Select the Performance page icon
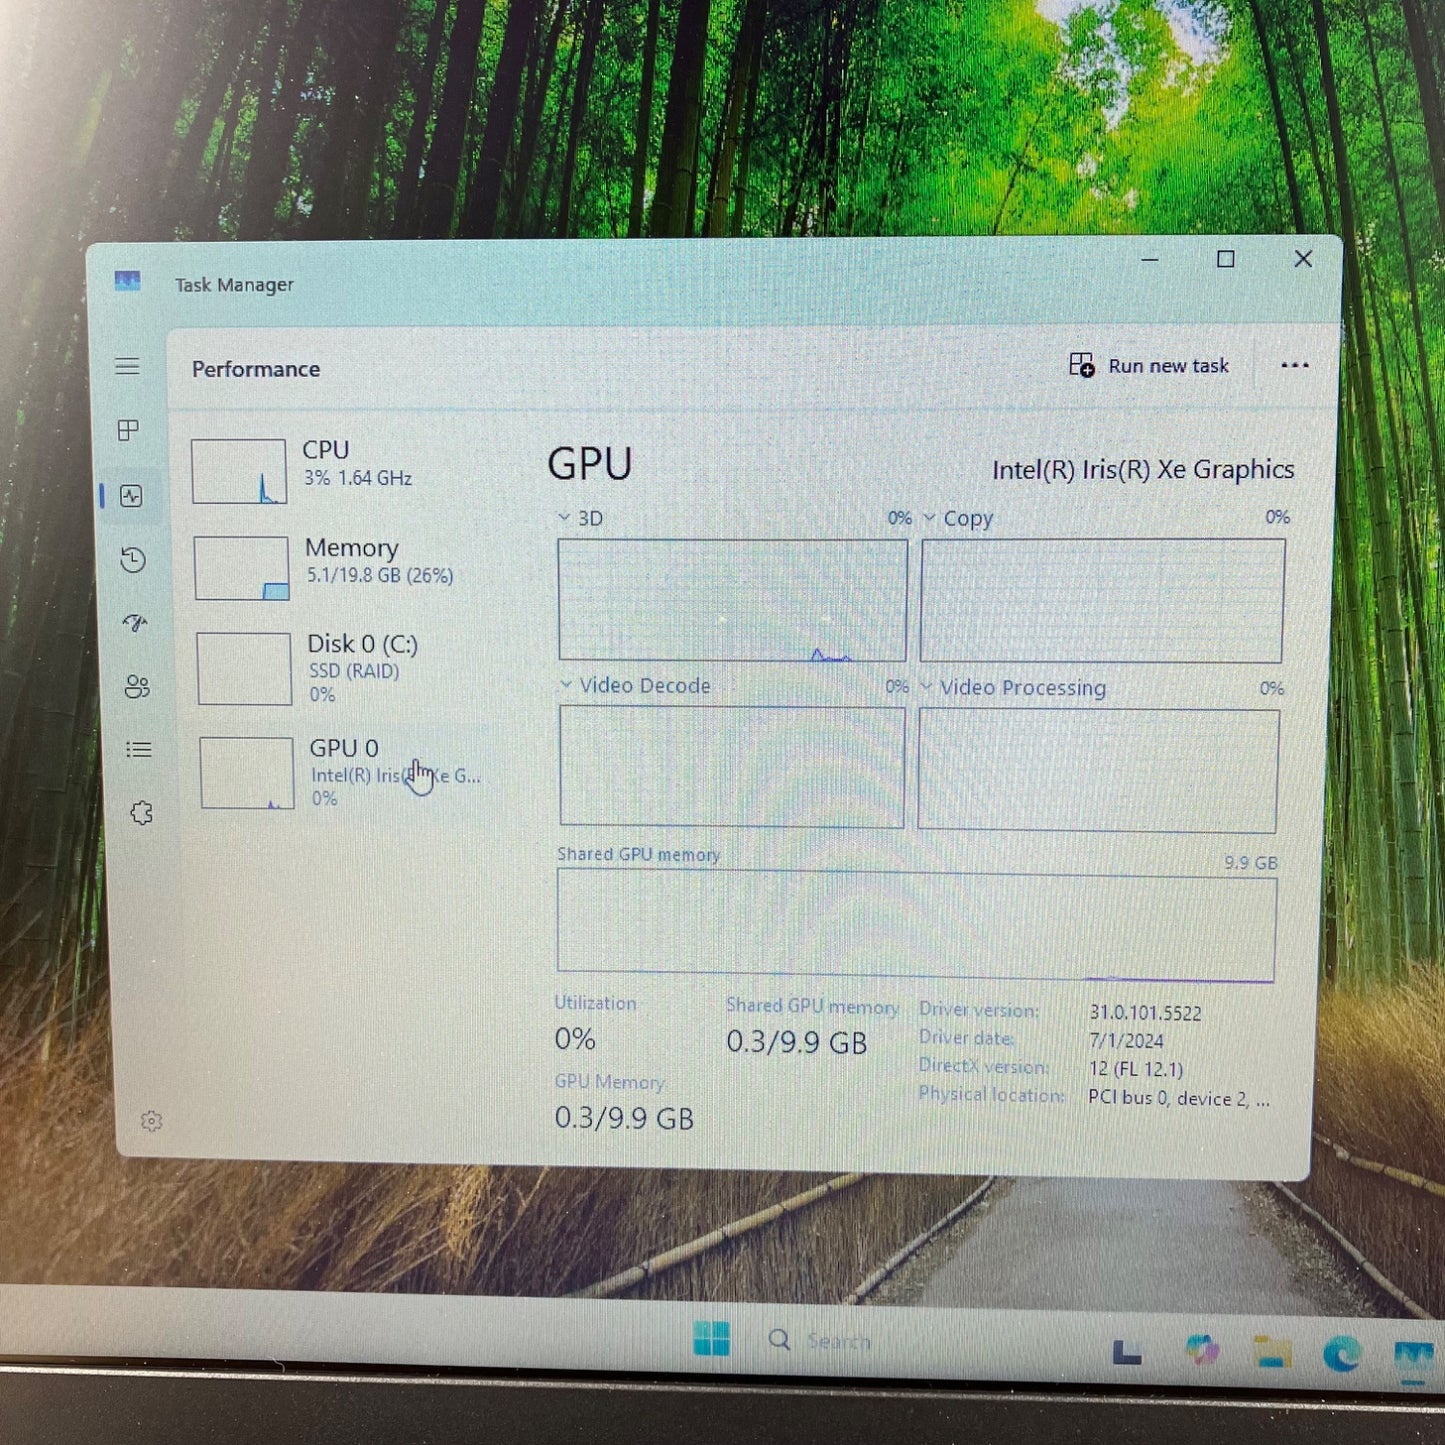 131,496
